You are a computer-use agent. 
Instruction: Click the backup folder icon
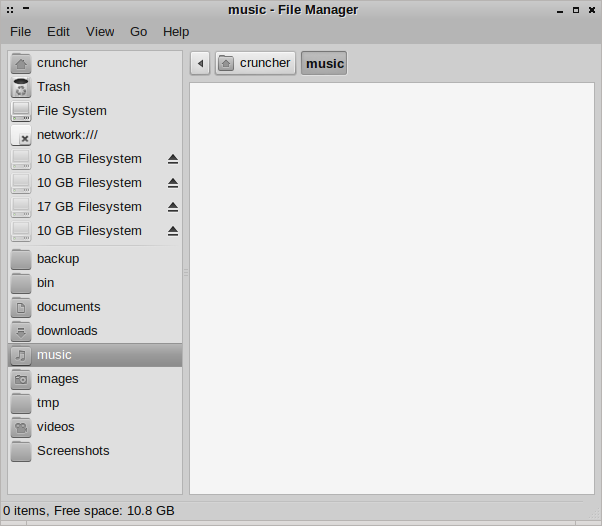(x=21, y=259)
